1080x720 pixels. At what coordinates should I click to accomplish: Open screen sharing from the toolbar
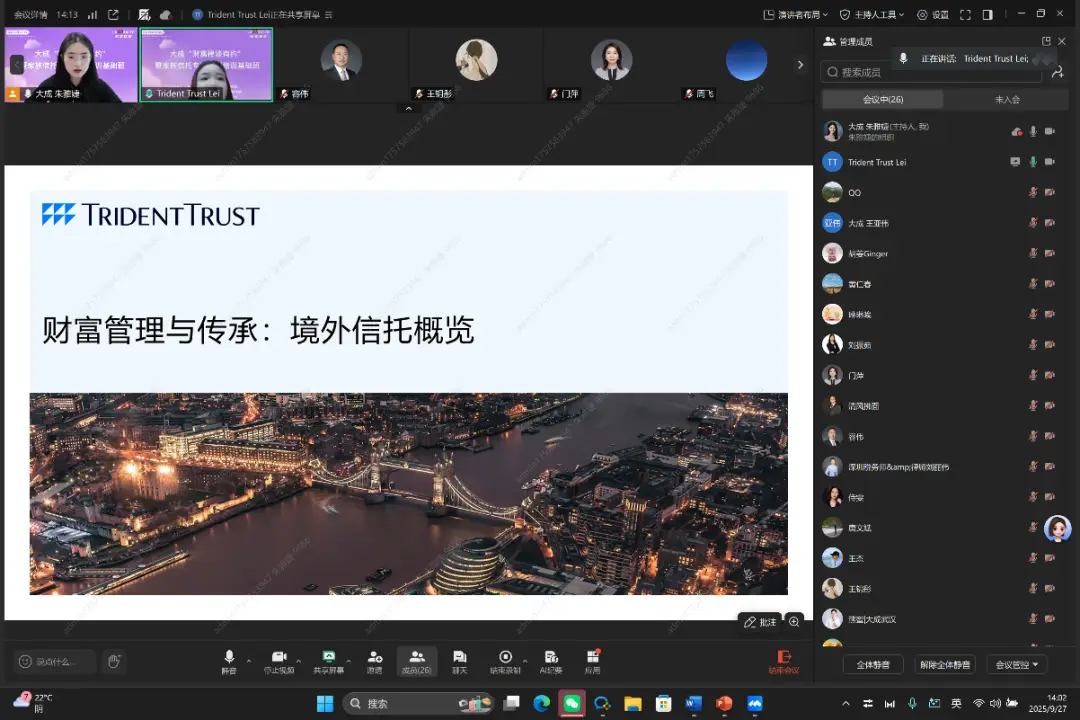330,660
